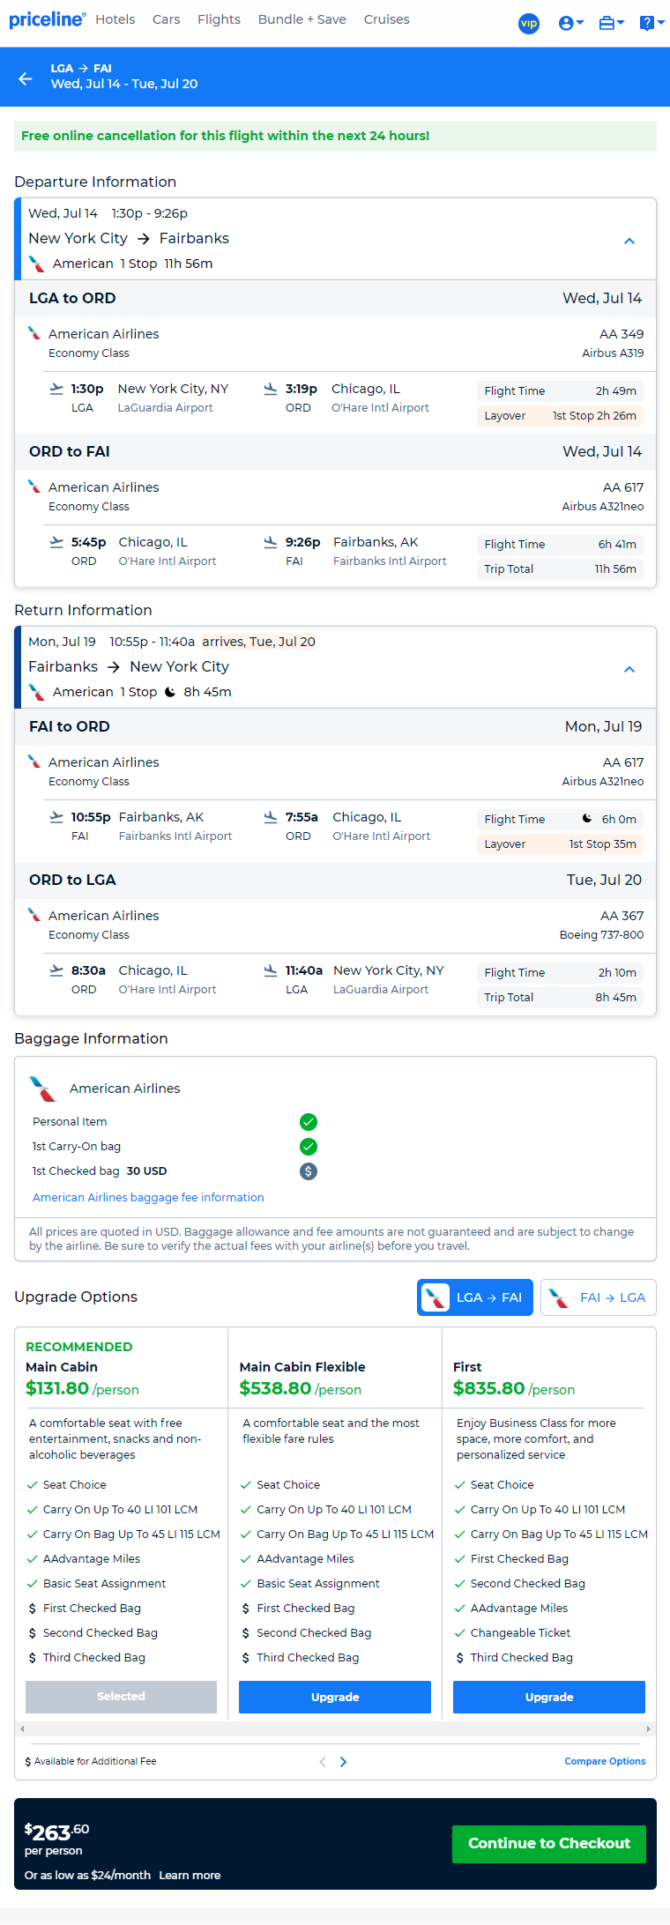Open the trips briefcase icon menu

point(611,23)
